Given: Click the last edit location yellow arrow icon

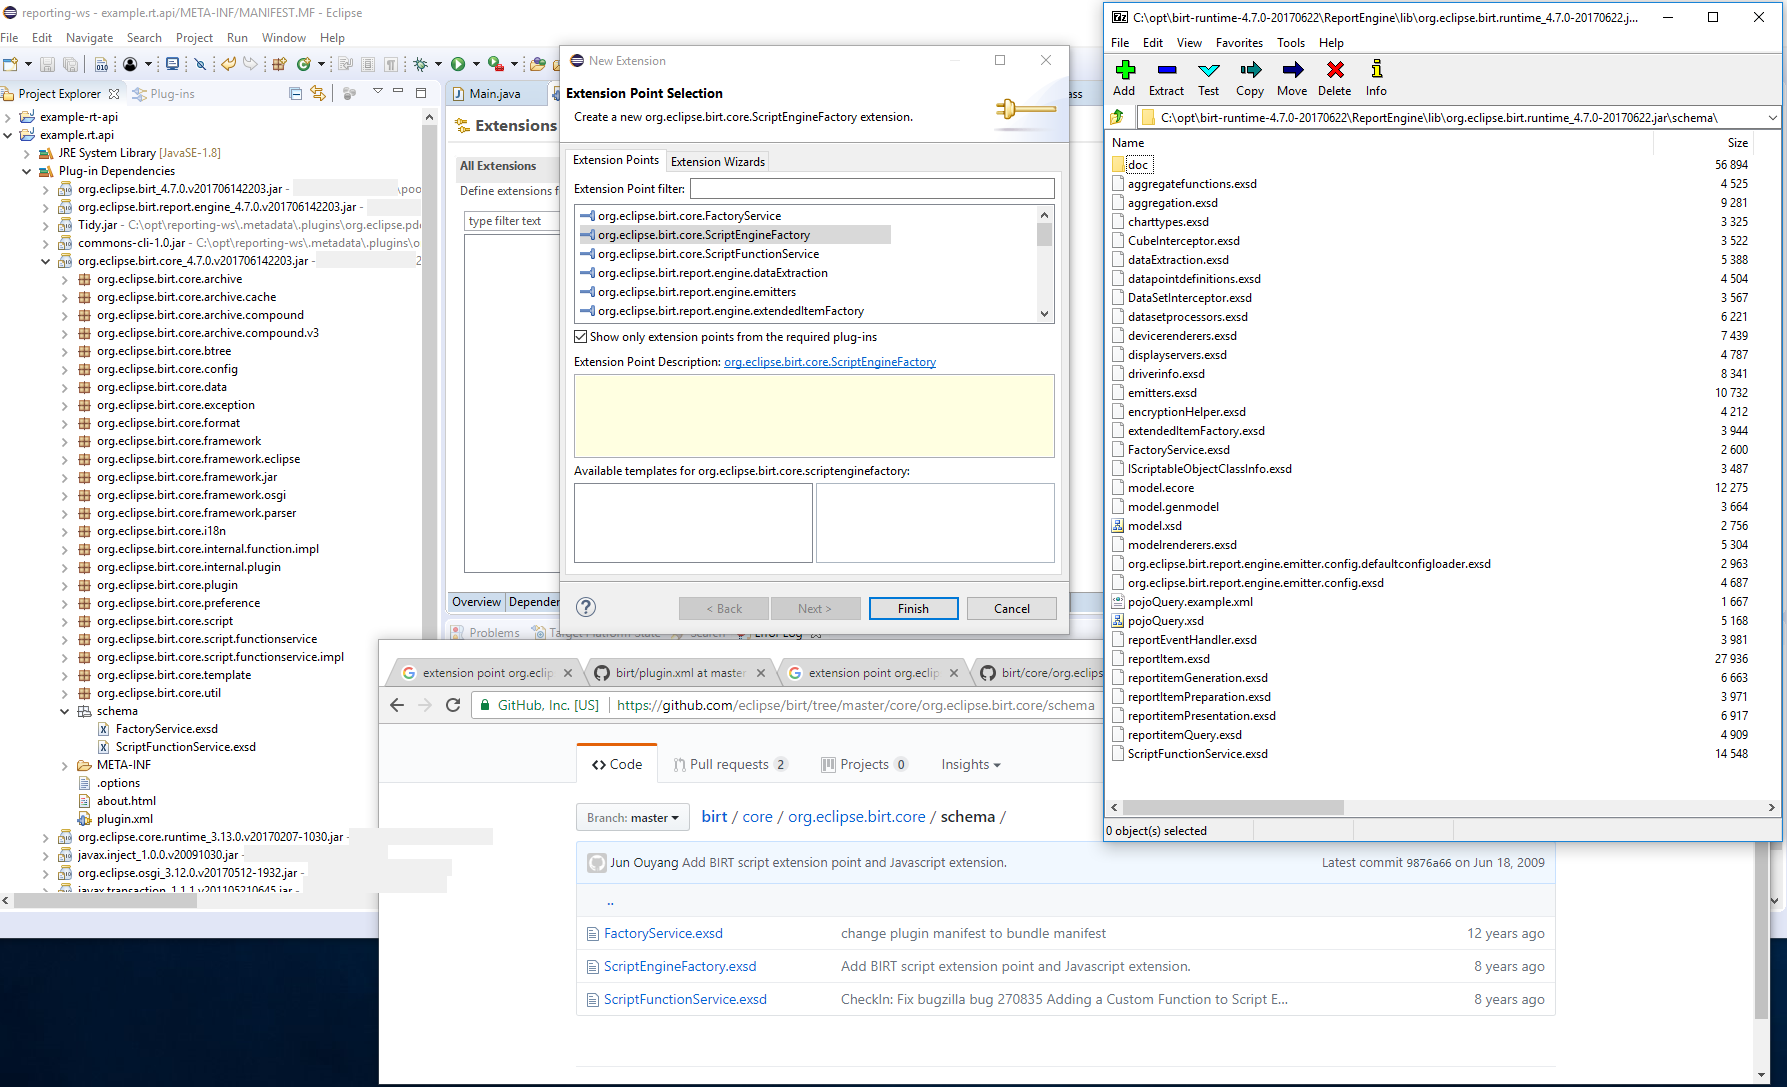Looking at the screenshot, I should coord(229,64).
